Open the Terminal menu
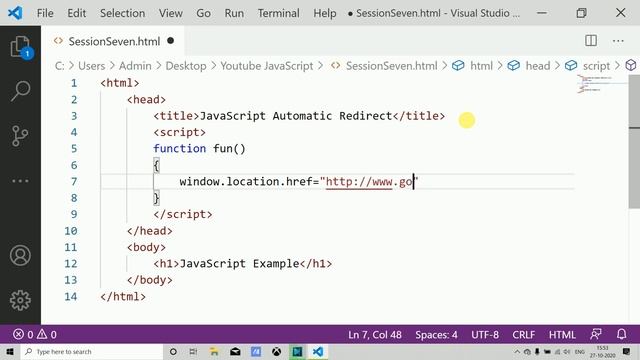640x360 pixels. click(x=278, y=13)
